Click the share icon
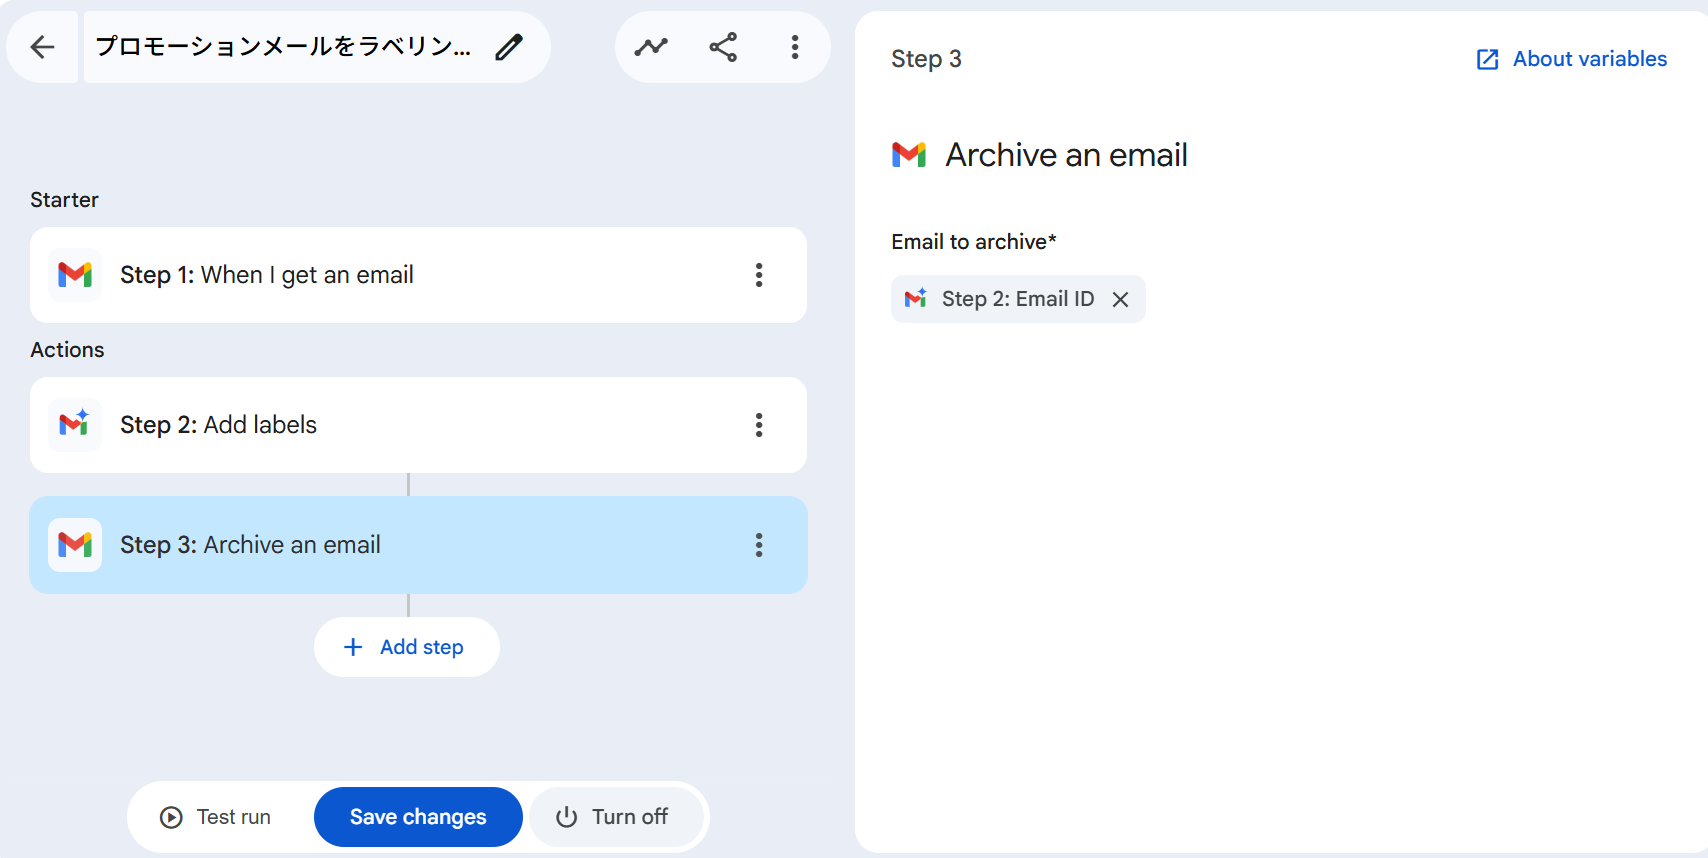Viewport: 1708px width, 858px height. coord(723,47)
